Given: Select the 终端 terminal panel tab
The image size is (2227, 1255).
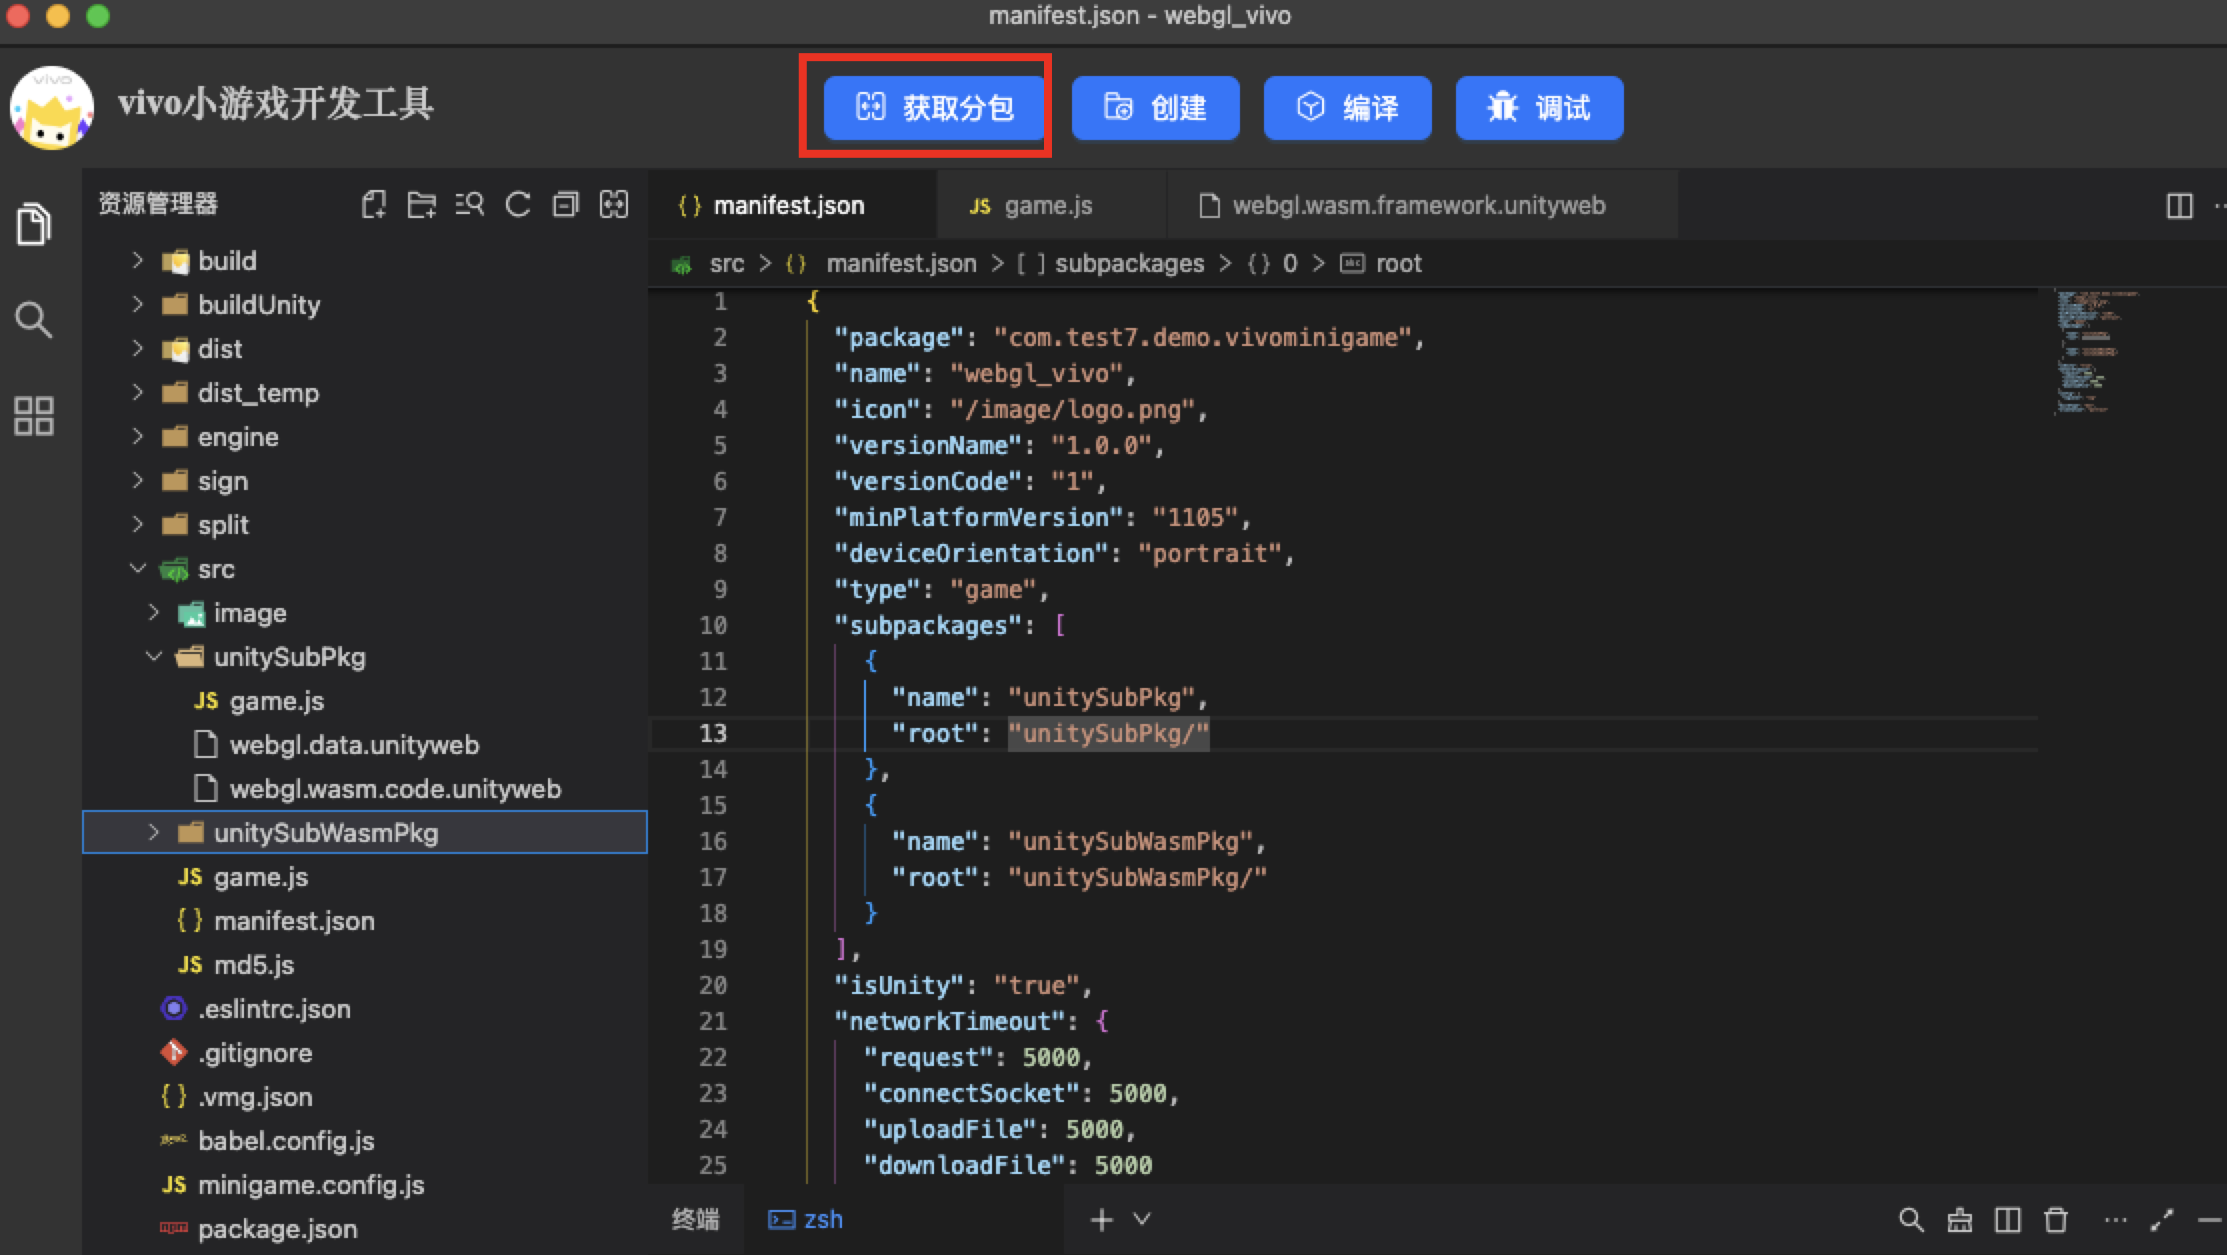Looking at the screenshot, I should pos(696,1219).
